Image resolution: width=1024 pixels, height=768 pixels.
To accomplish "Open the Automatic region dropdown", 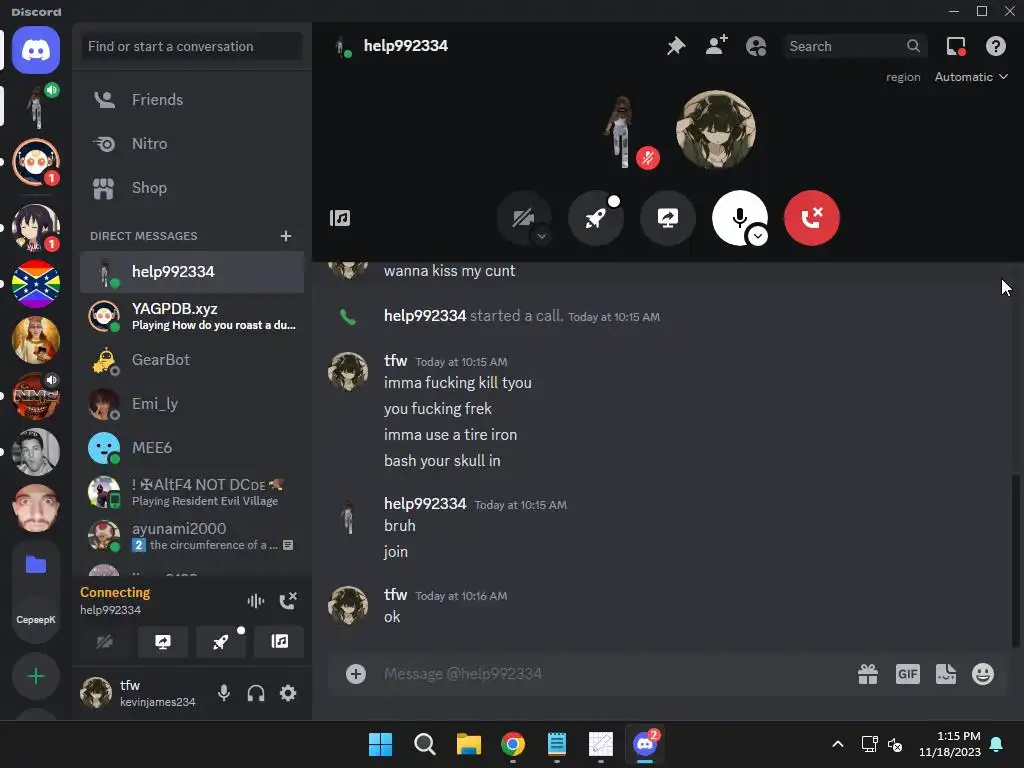I will click(x=971, y=77).
